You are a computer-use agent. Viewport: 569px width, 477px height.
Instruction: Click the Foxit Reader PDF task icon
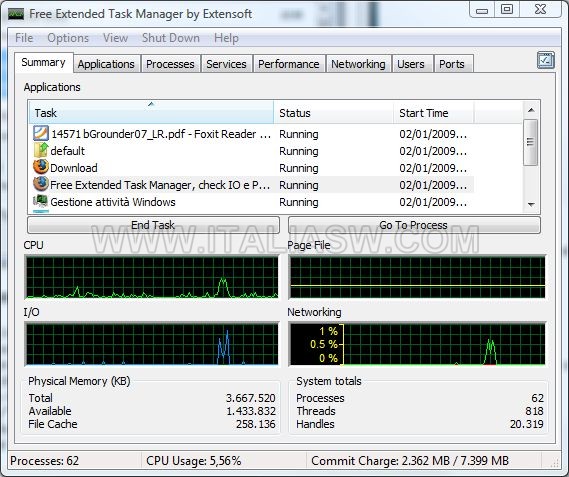pyautogui.click(x=41, y=133)
